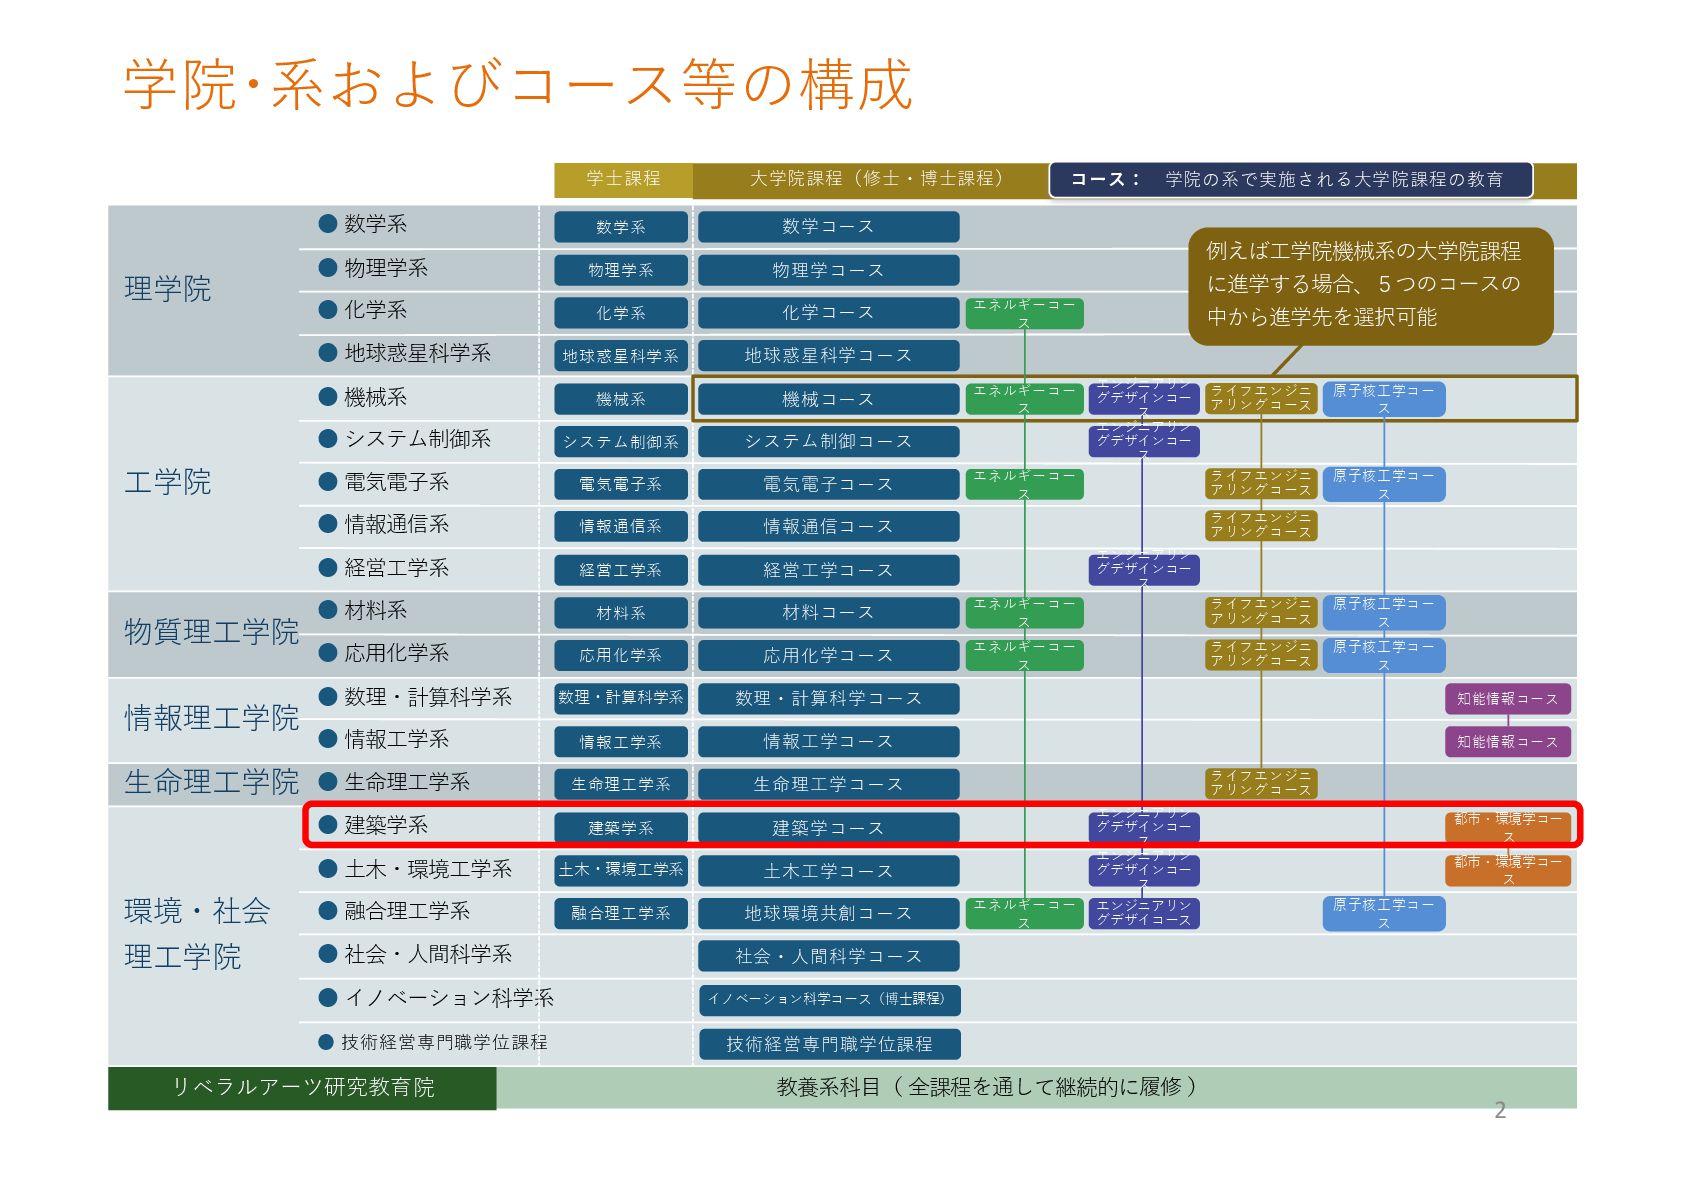The height and width of the screenshot is (1190, 1684).
Task: Select the 社会・人間科学コース box
Action: coord(828,956)
